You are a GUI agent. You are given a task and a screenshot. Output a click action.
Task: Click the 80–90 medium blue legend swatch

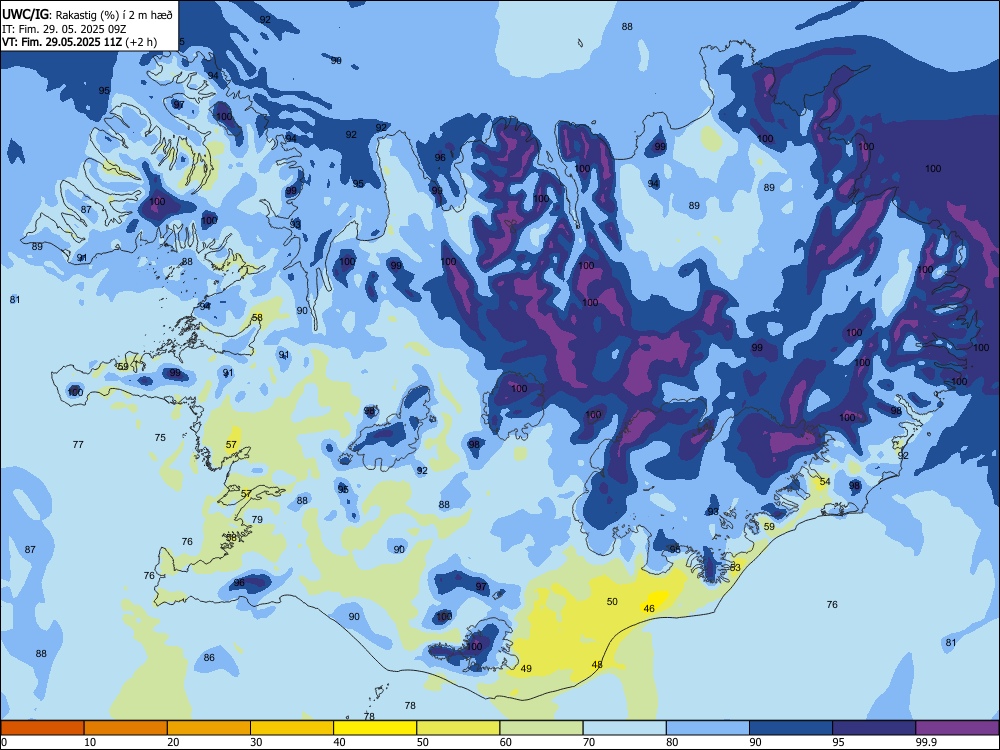click(x=708, y=728)
